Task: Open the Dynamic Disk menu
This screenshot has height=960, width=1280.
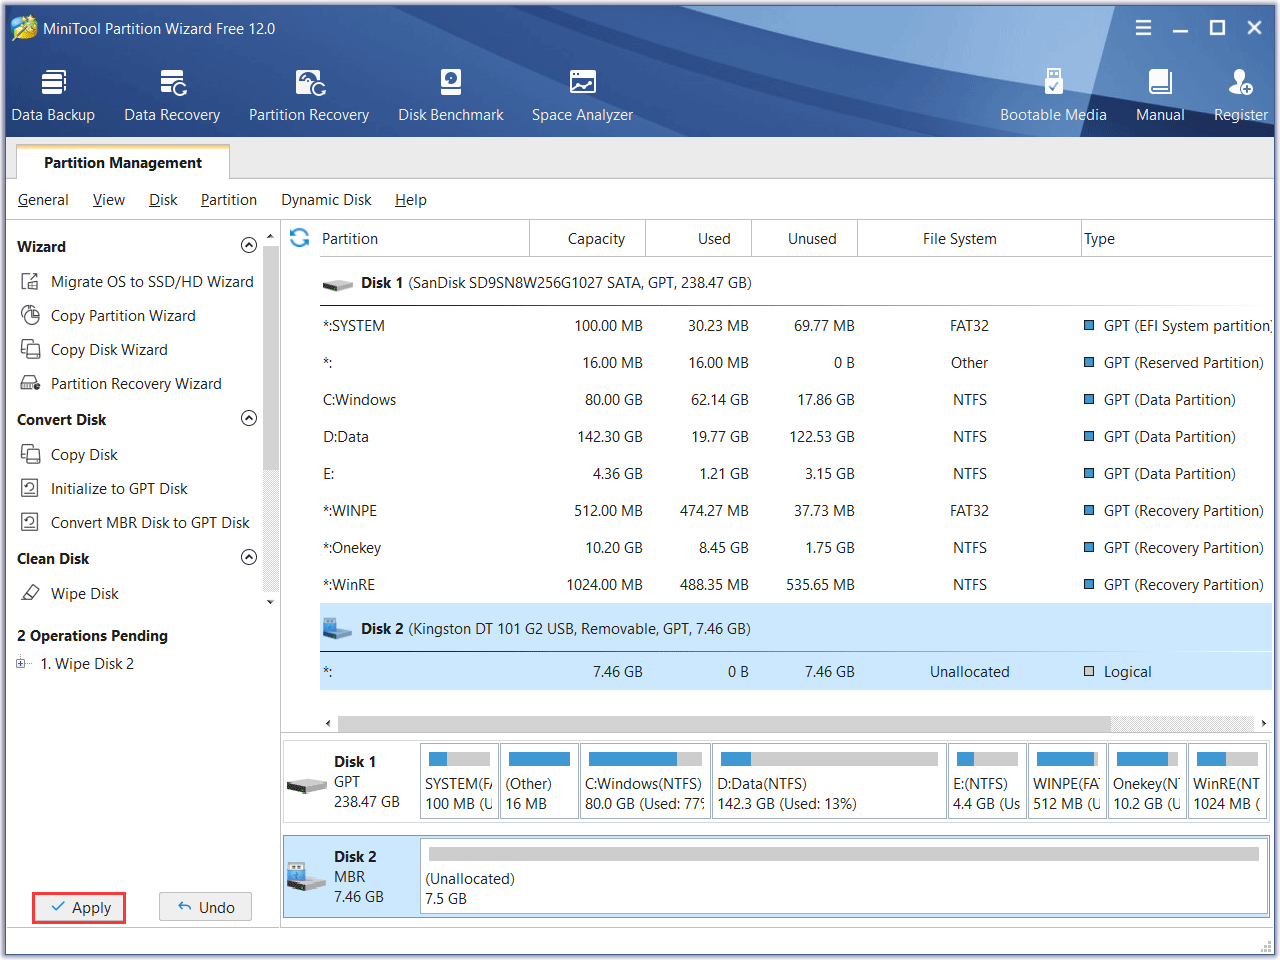Action: tap(326, 200)
